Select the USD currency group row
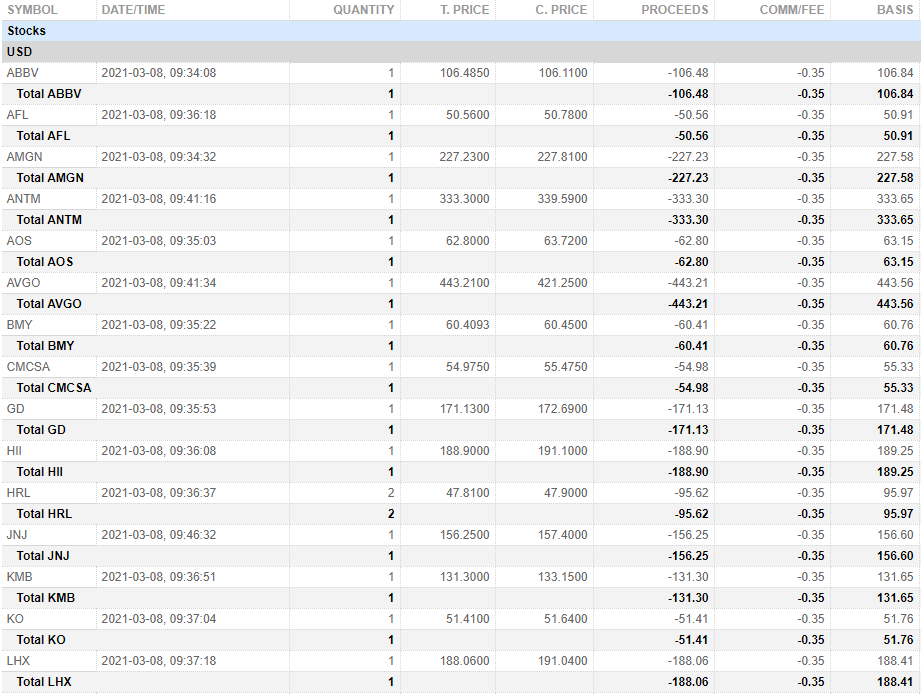 click(x=460, y=52)
